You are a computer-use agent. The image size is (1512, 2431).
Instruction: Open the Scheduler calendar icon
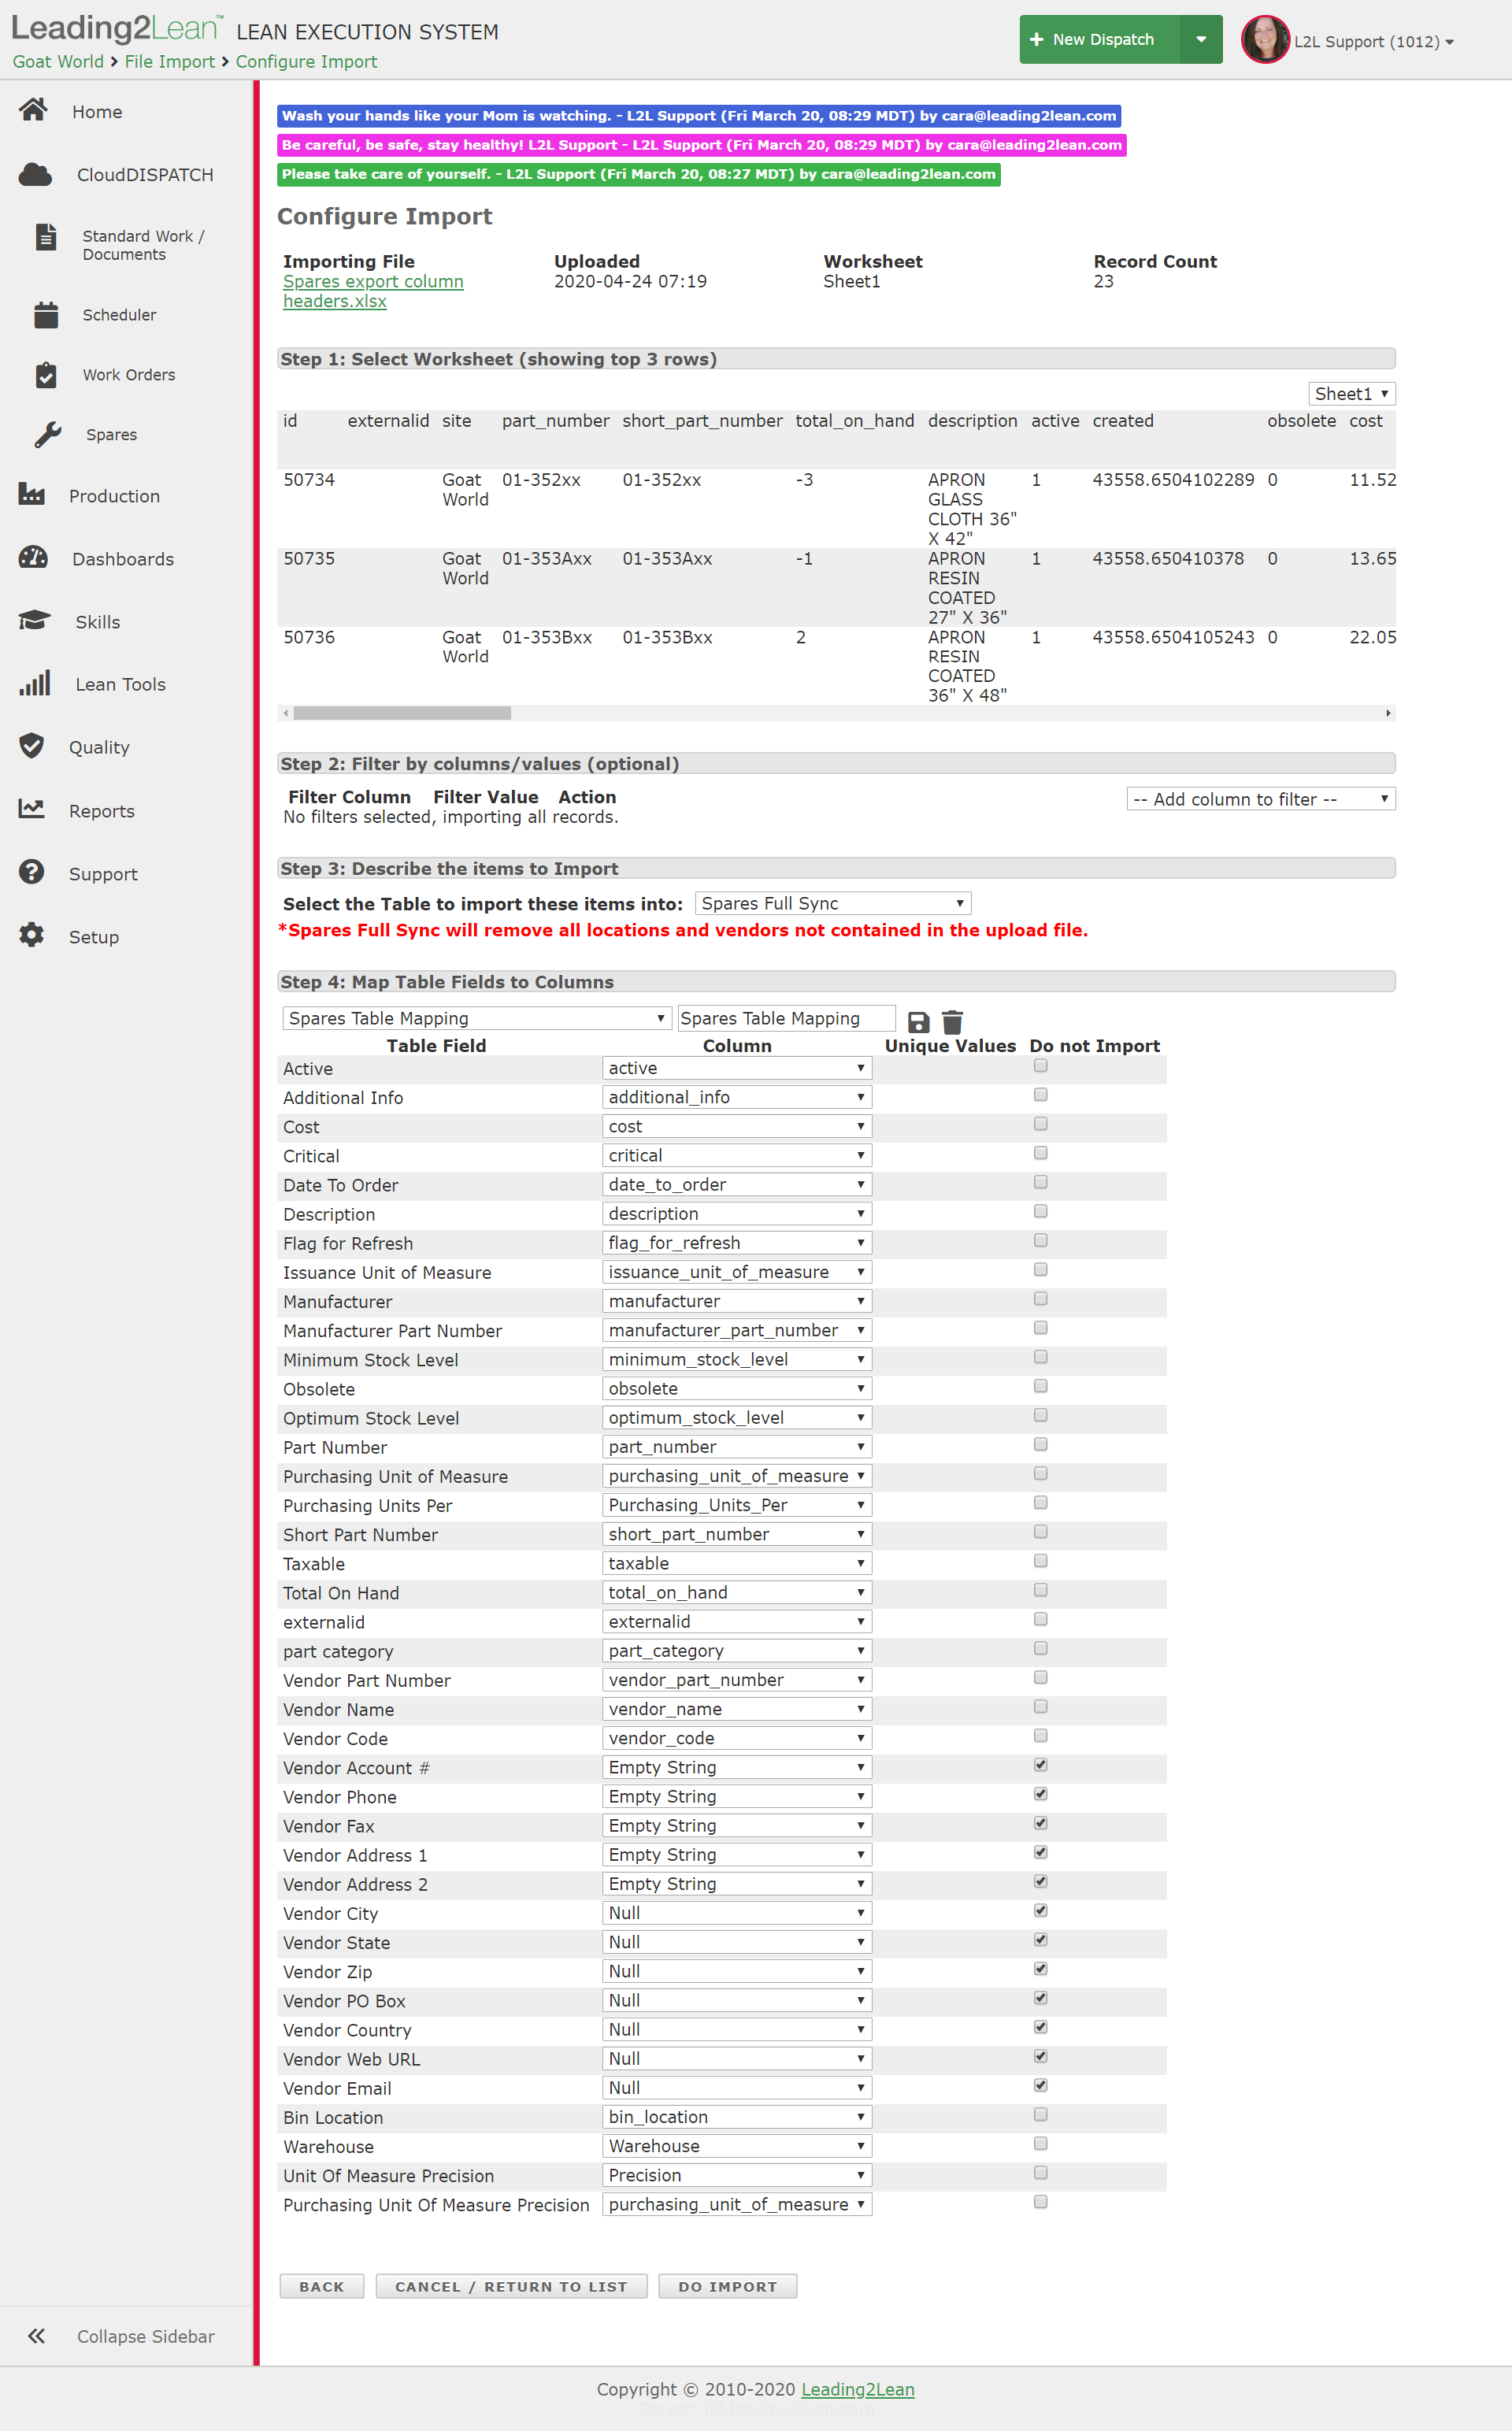46,315
